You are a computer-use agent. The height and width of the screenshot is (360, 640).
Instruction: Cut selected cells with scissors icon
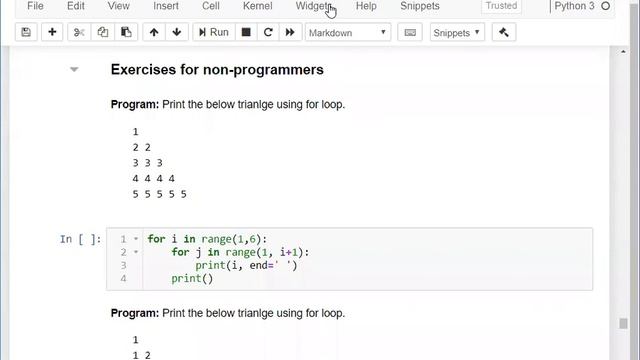pyautogui.click(x=79, y=32)
